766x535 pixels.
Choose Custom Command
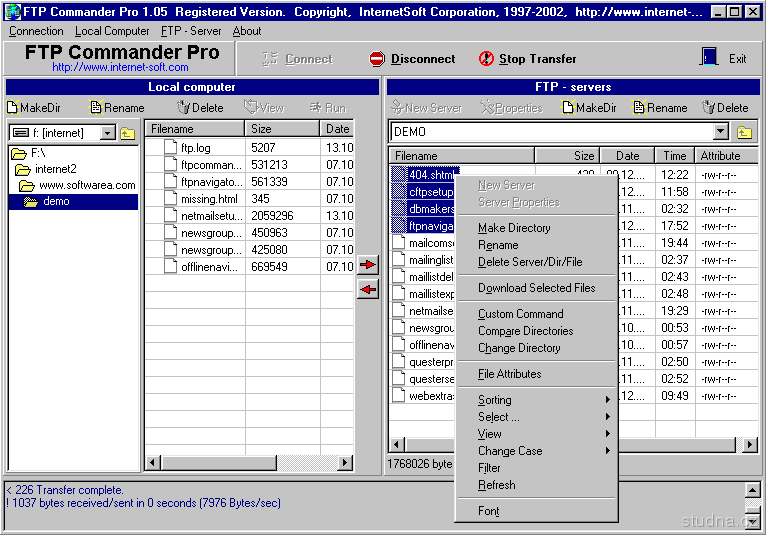[x=536, y=314]
